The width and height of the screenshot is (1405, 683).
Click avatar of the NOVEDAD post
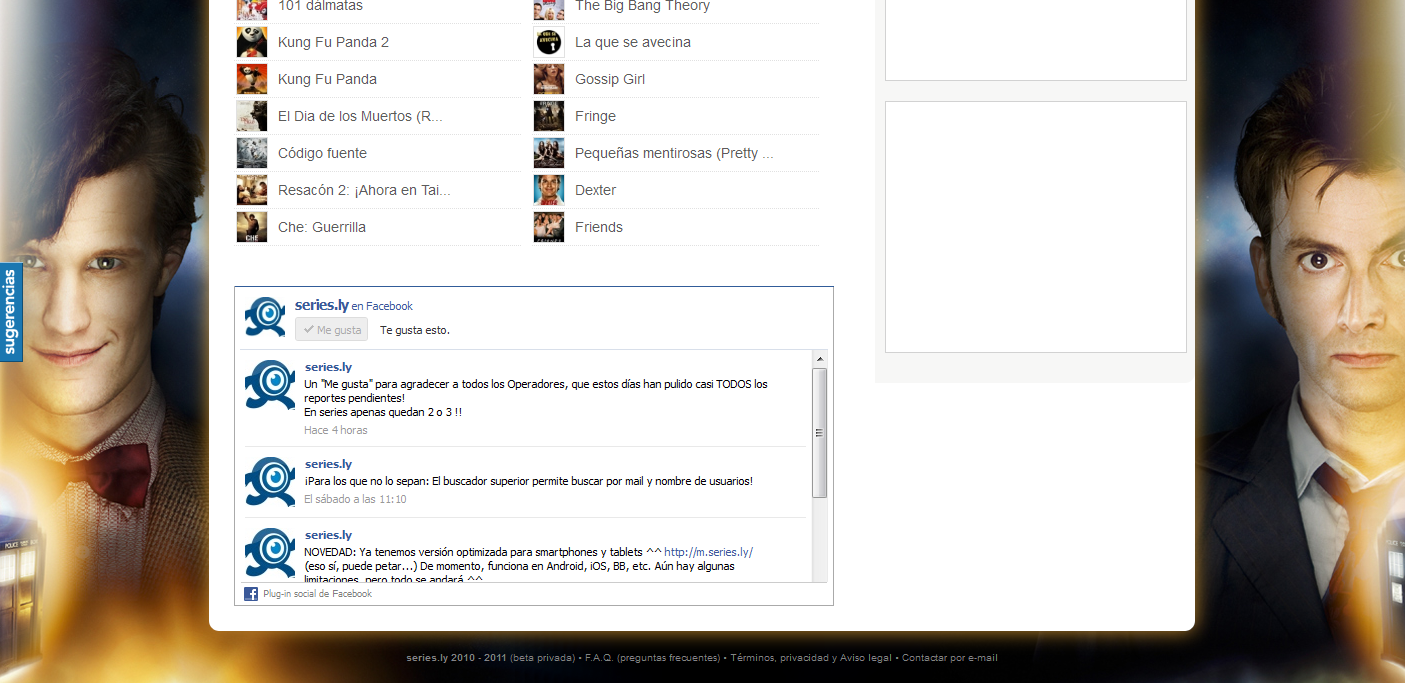click(x=270, y=553)
